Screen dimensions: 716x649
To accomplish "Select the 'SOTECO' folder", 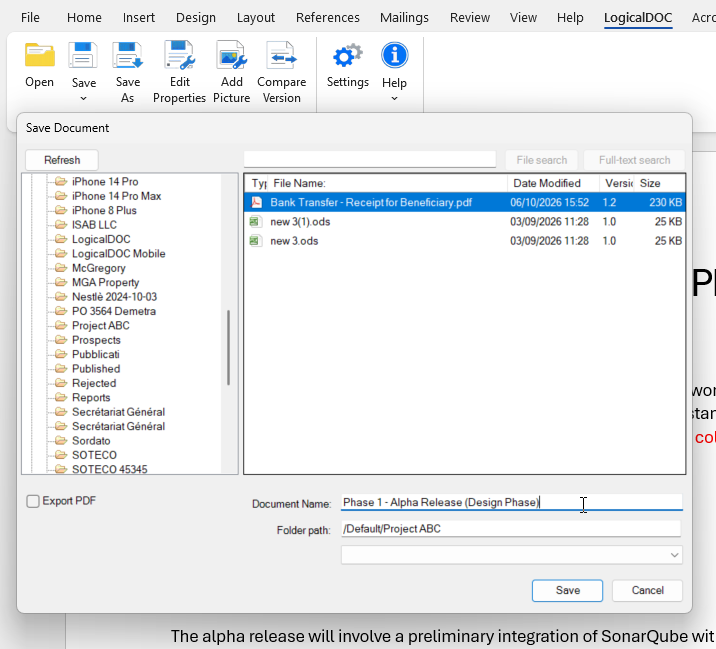I will pos(95,455).
